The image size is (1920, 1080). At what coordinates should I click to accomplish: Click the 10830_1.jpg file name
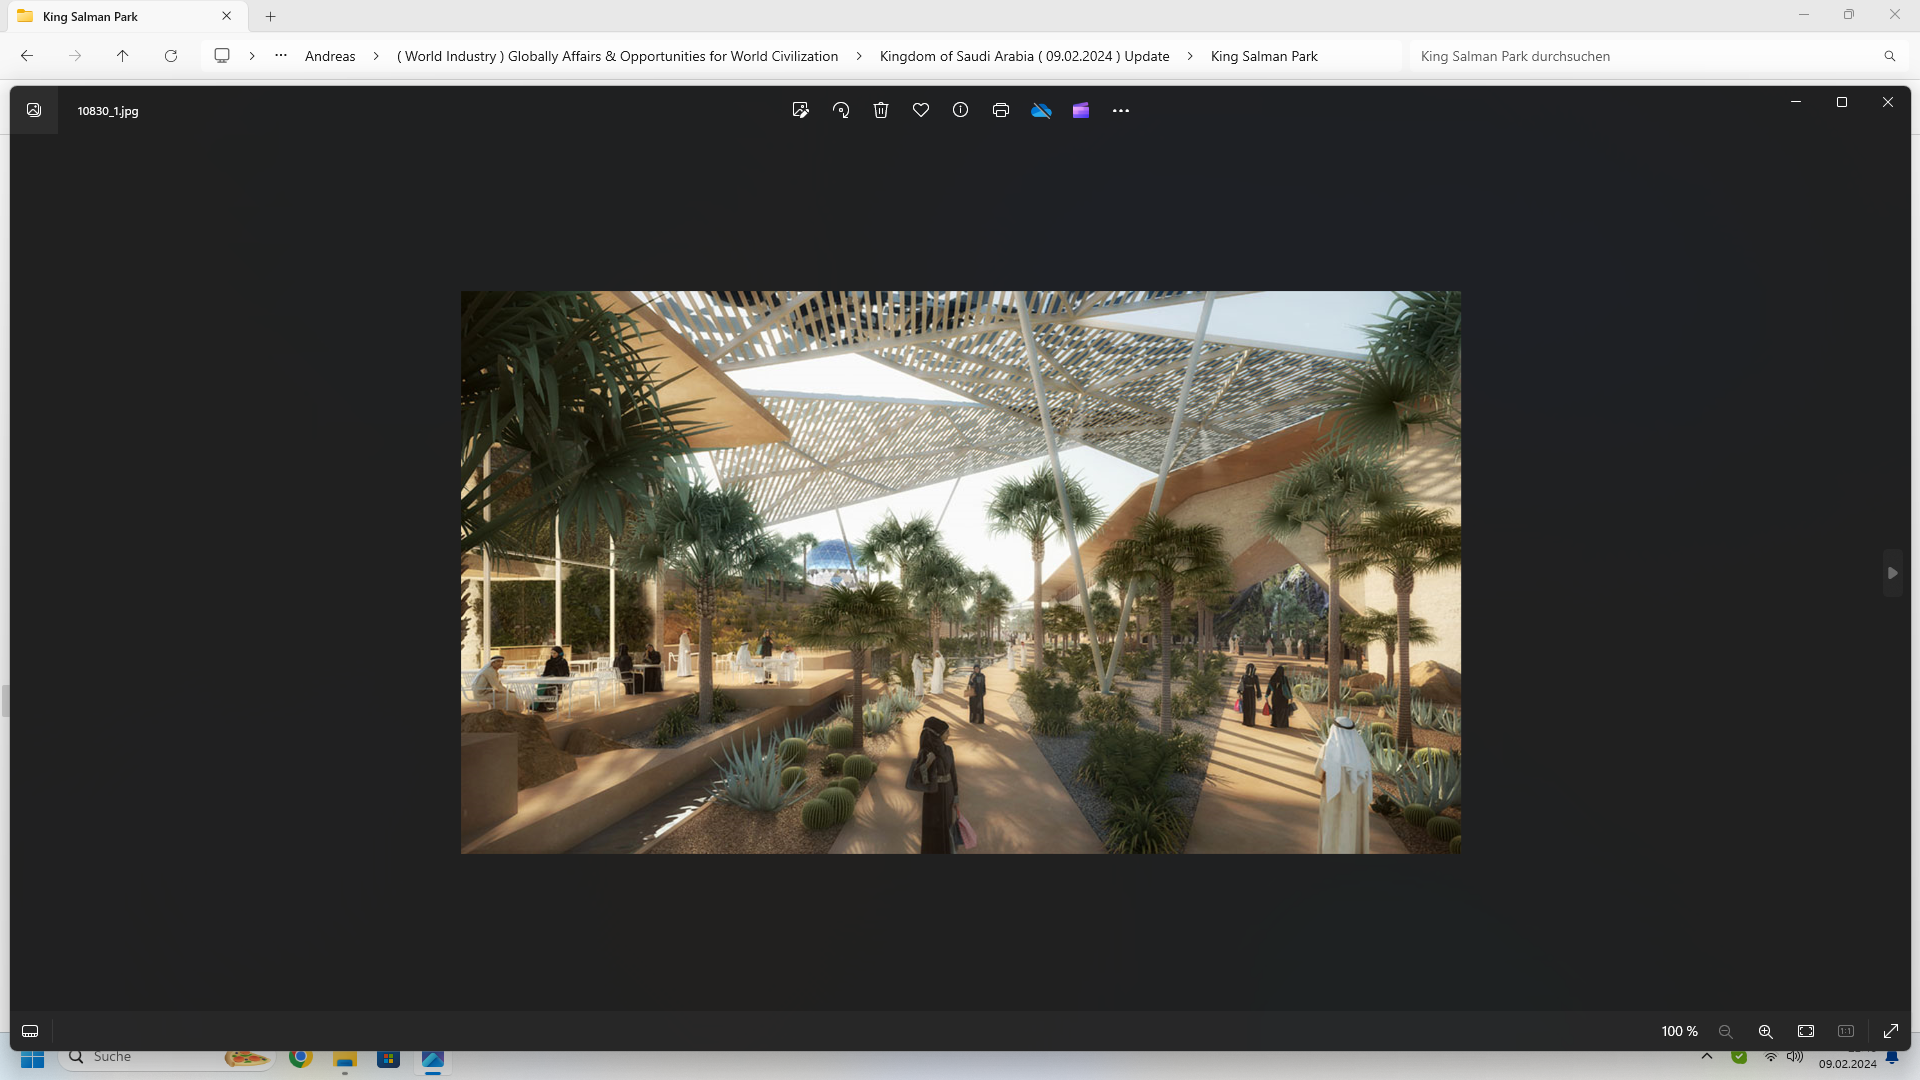click(108, 111)
